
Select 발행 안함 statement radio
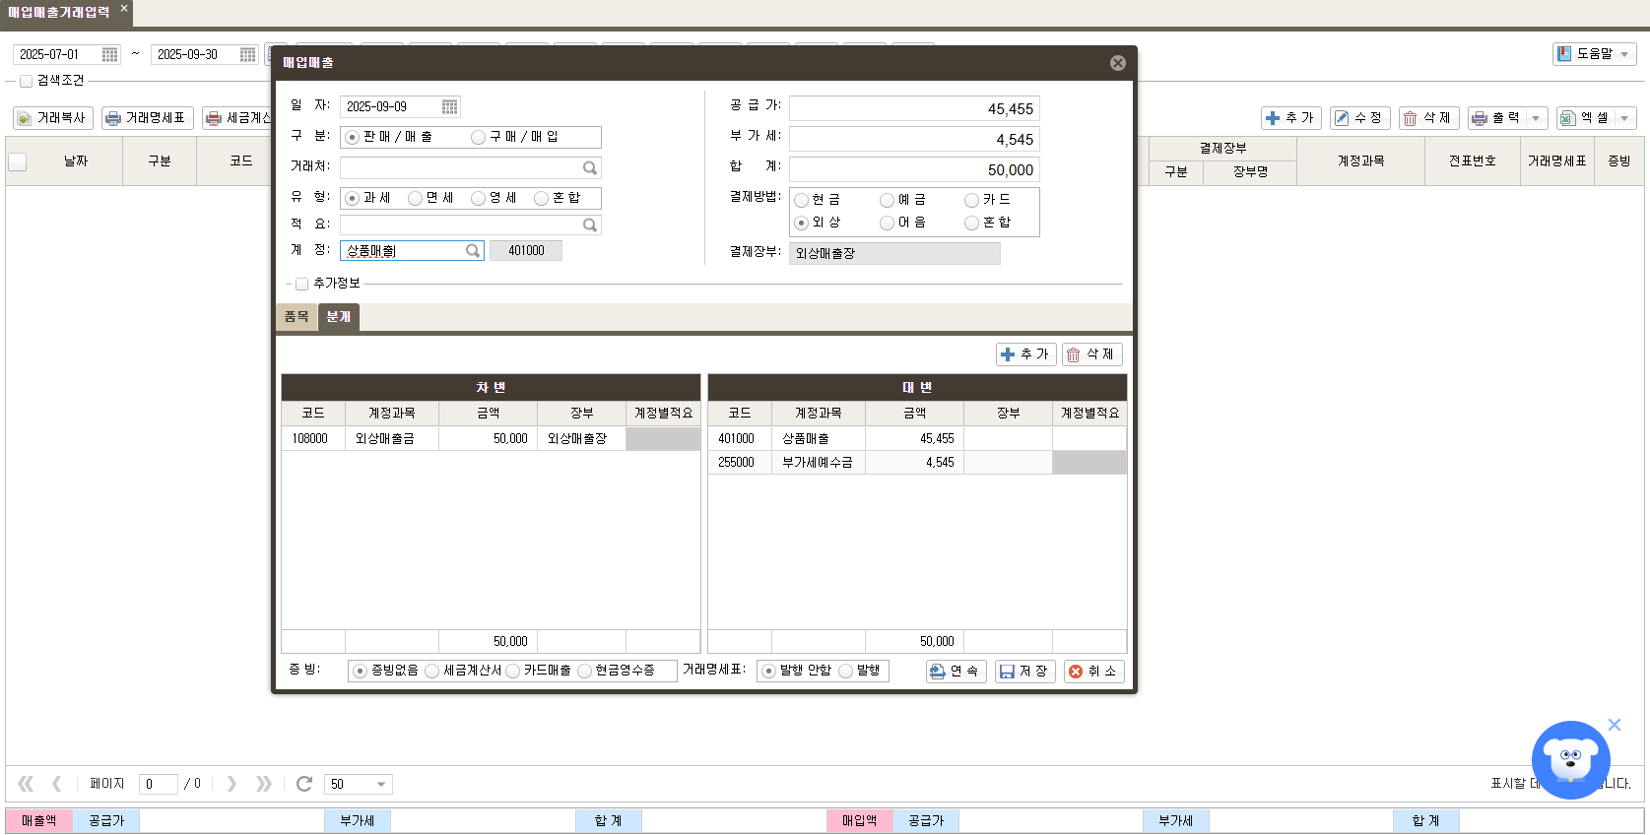768,671
